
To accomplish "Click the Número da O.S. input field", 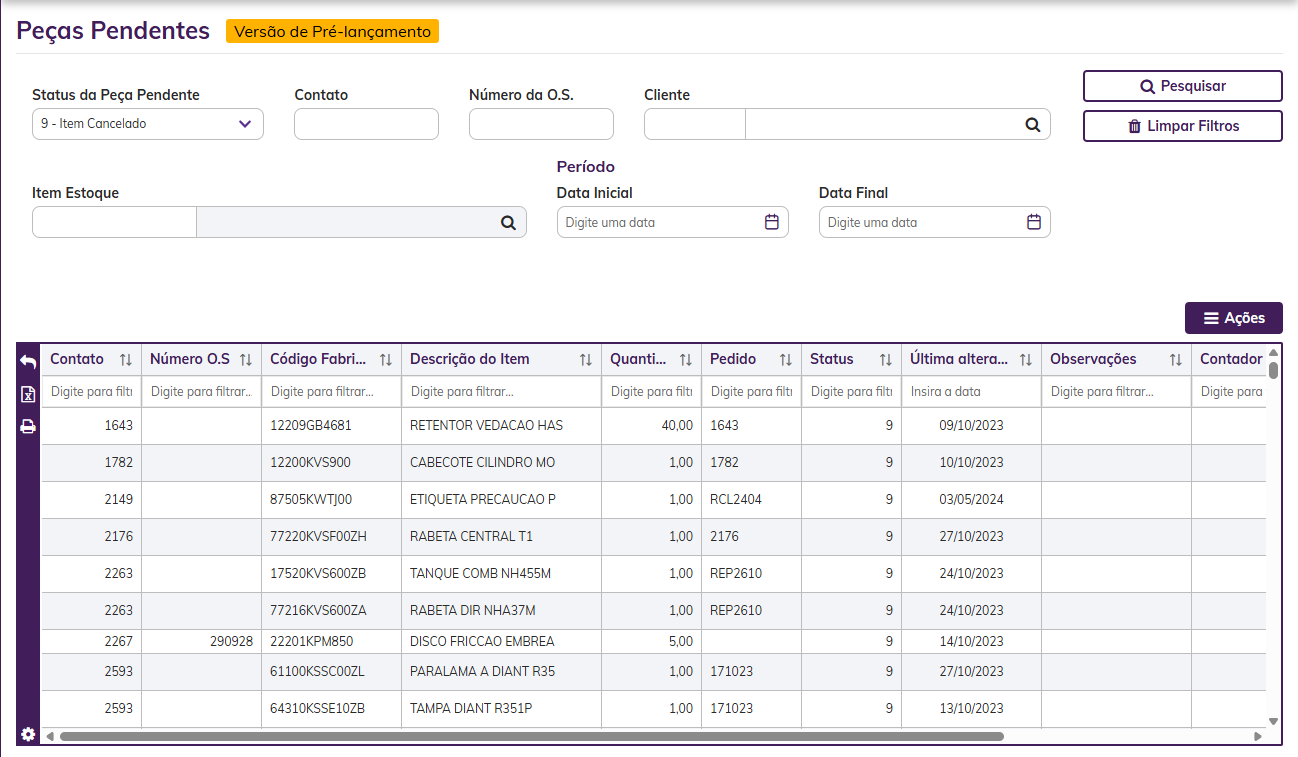I will pos(540,124).
